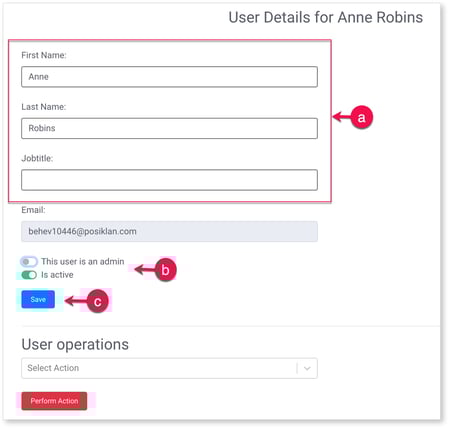The width and height of the screenshot is (449, 428).
Task: Click the Last Name field containing Robins
Action: click(x=169, y=128)
